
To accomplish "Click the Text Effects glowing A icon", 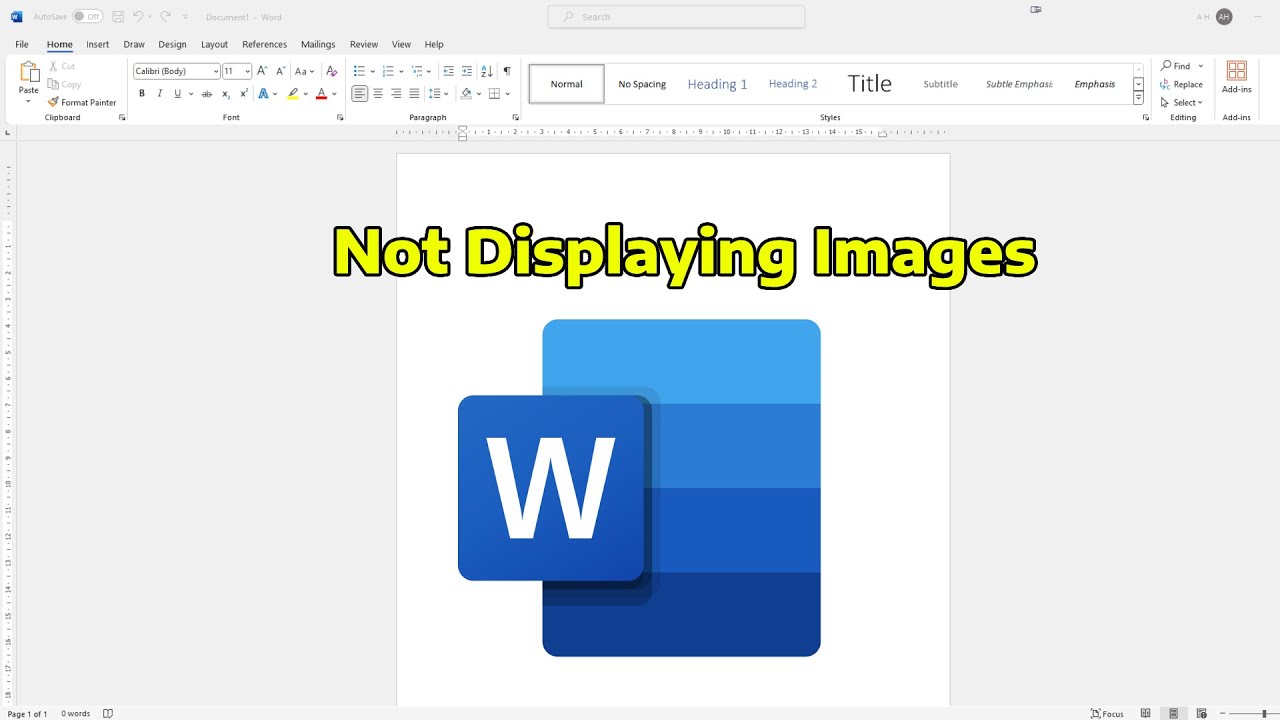I will click(263, 94).
